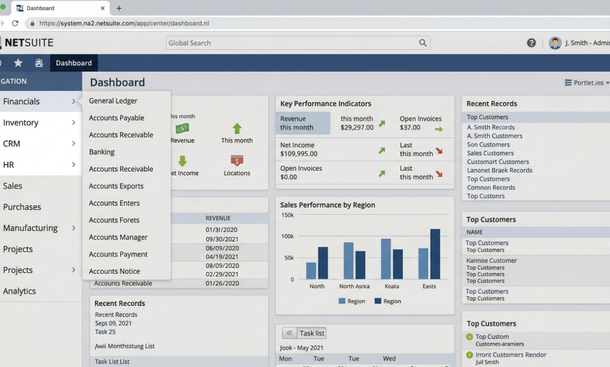
Task: Click the date 09/30/2021
Action: pyautogui.click(x=222, y=239)
